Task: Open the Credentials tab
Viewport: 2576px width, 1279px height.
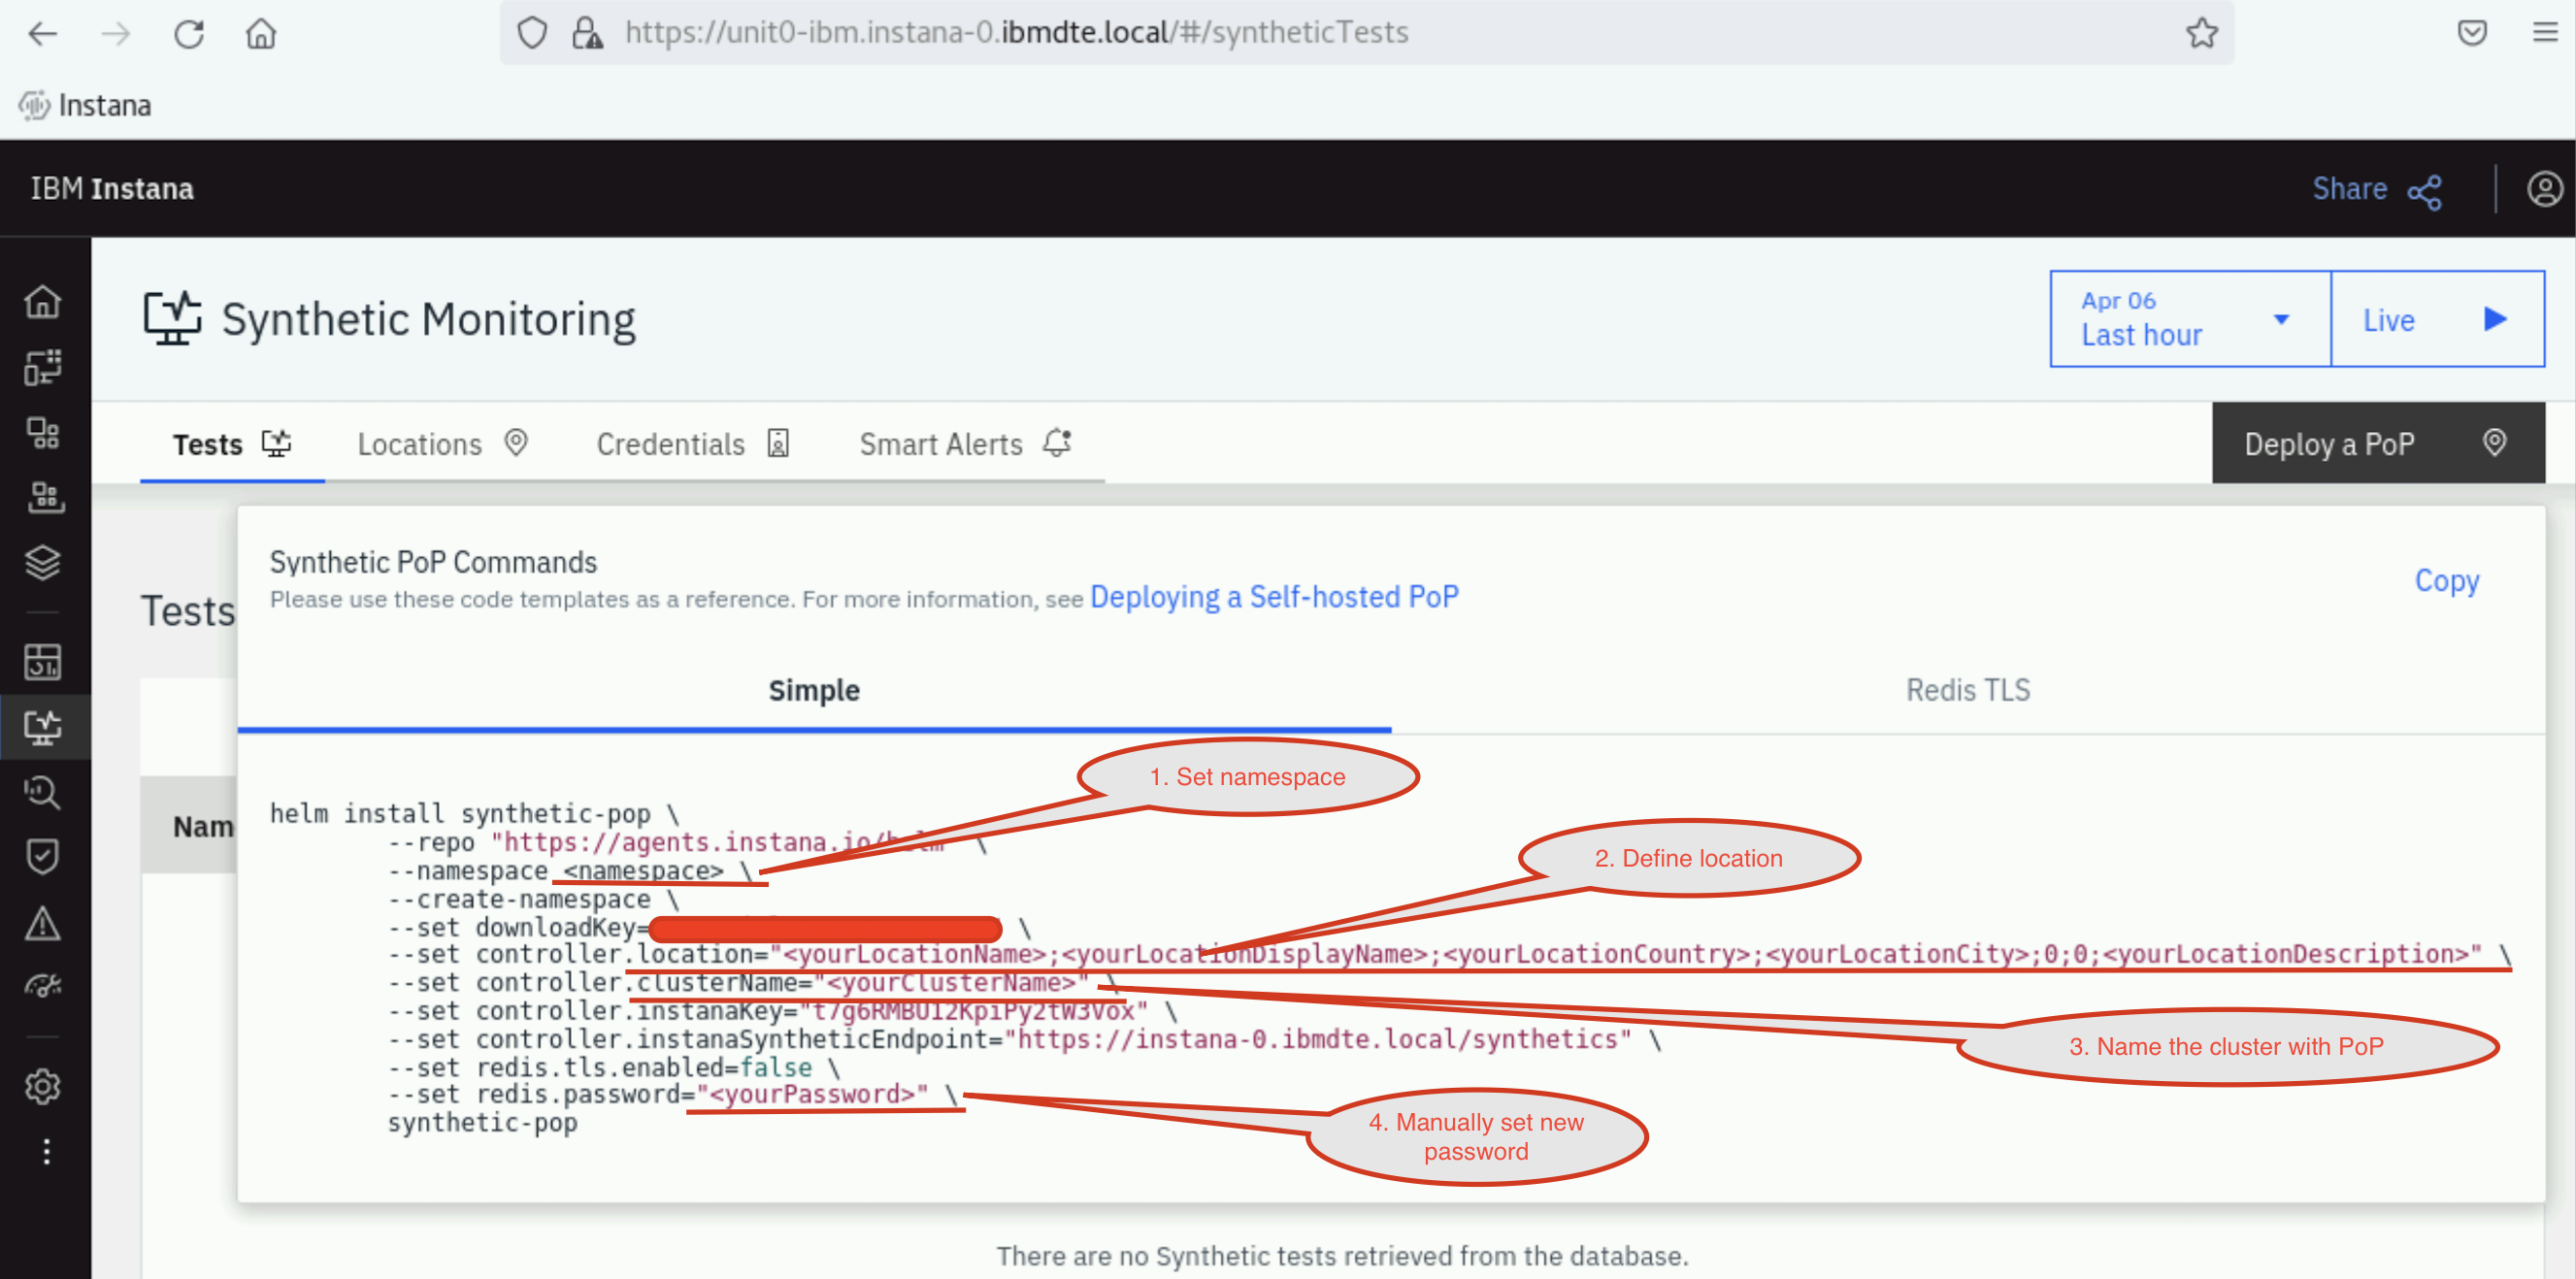Action: point(693,443)
